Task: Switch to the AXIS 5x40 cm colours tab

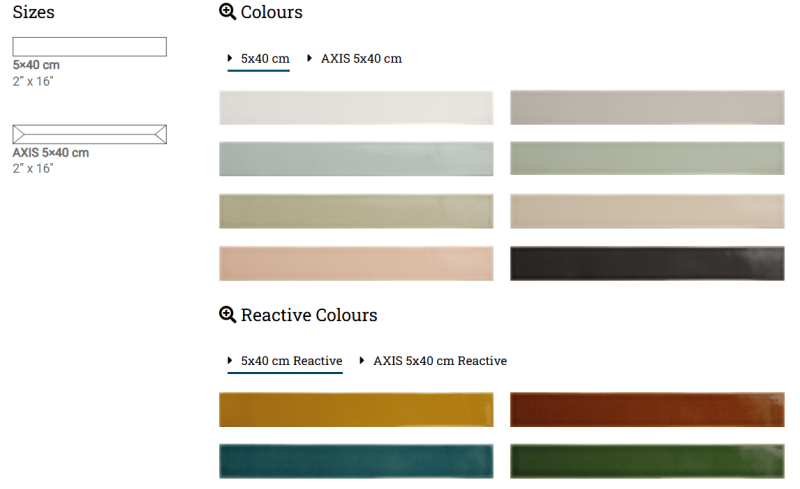Action: click(x=361, y=59)
